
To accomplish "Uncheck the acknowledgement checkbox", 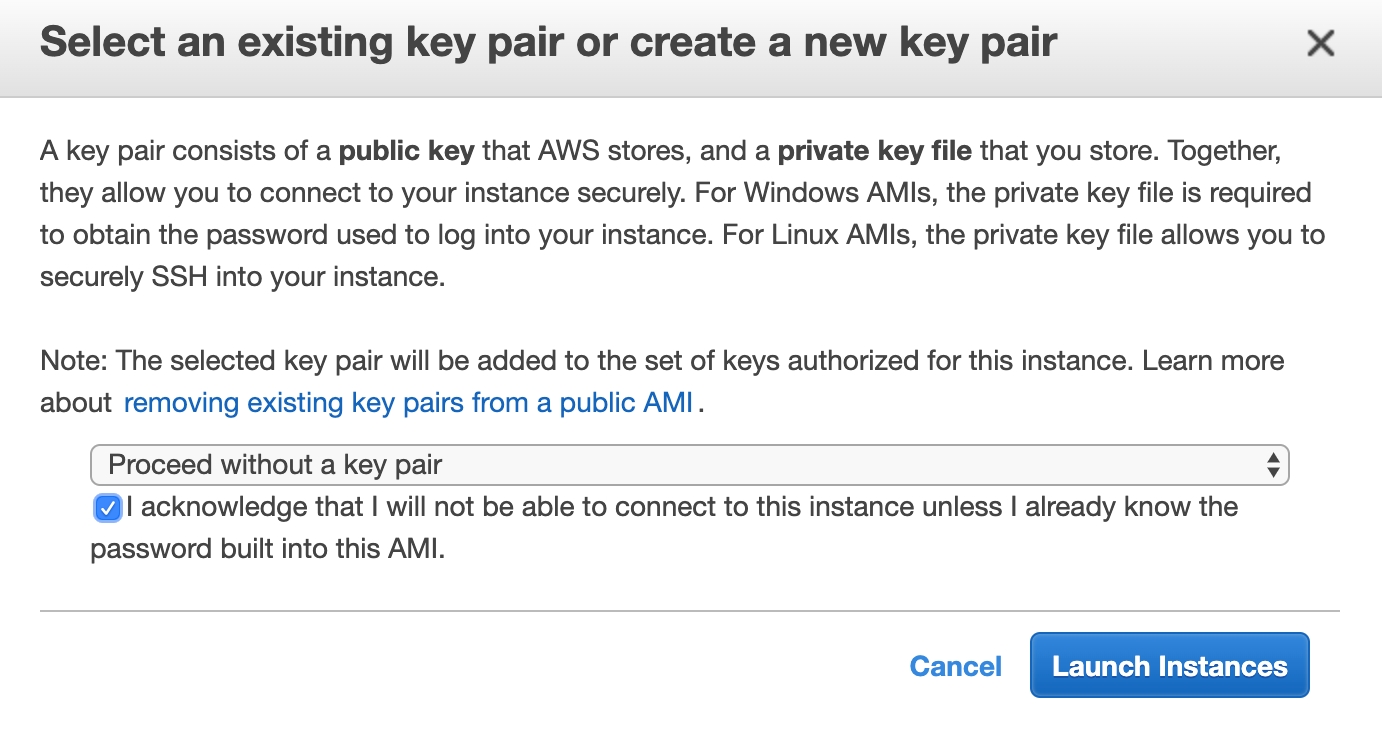I will coord(107,509).
